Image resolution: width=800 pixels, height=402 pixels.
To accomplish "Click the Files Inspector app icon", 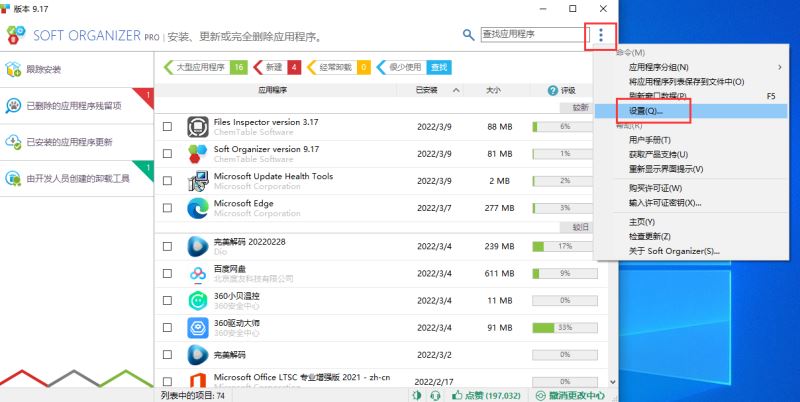I will pyautogui.click(x=197, y=127).
